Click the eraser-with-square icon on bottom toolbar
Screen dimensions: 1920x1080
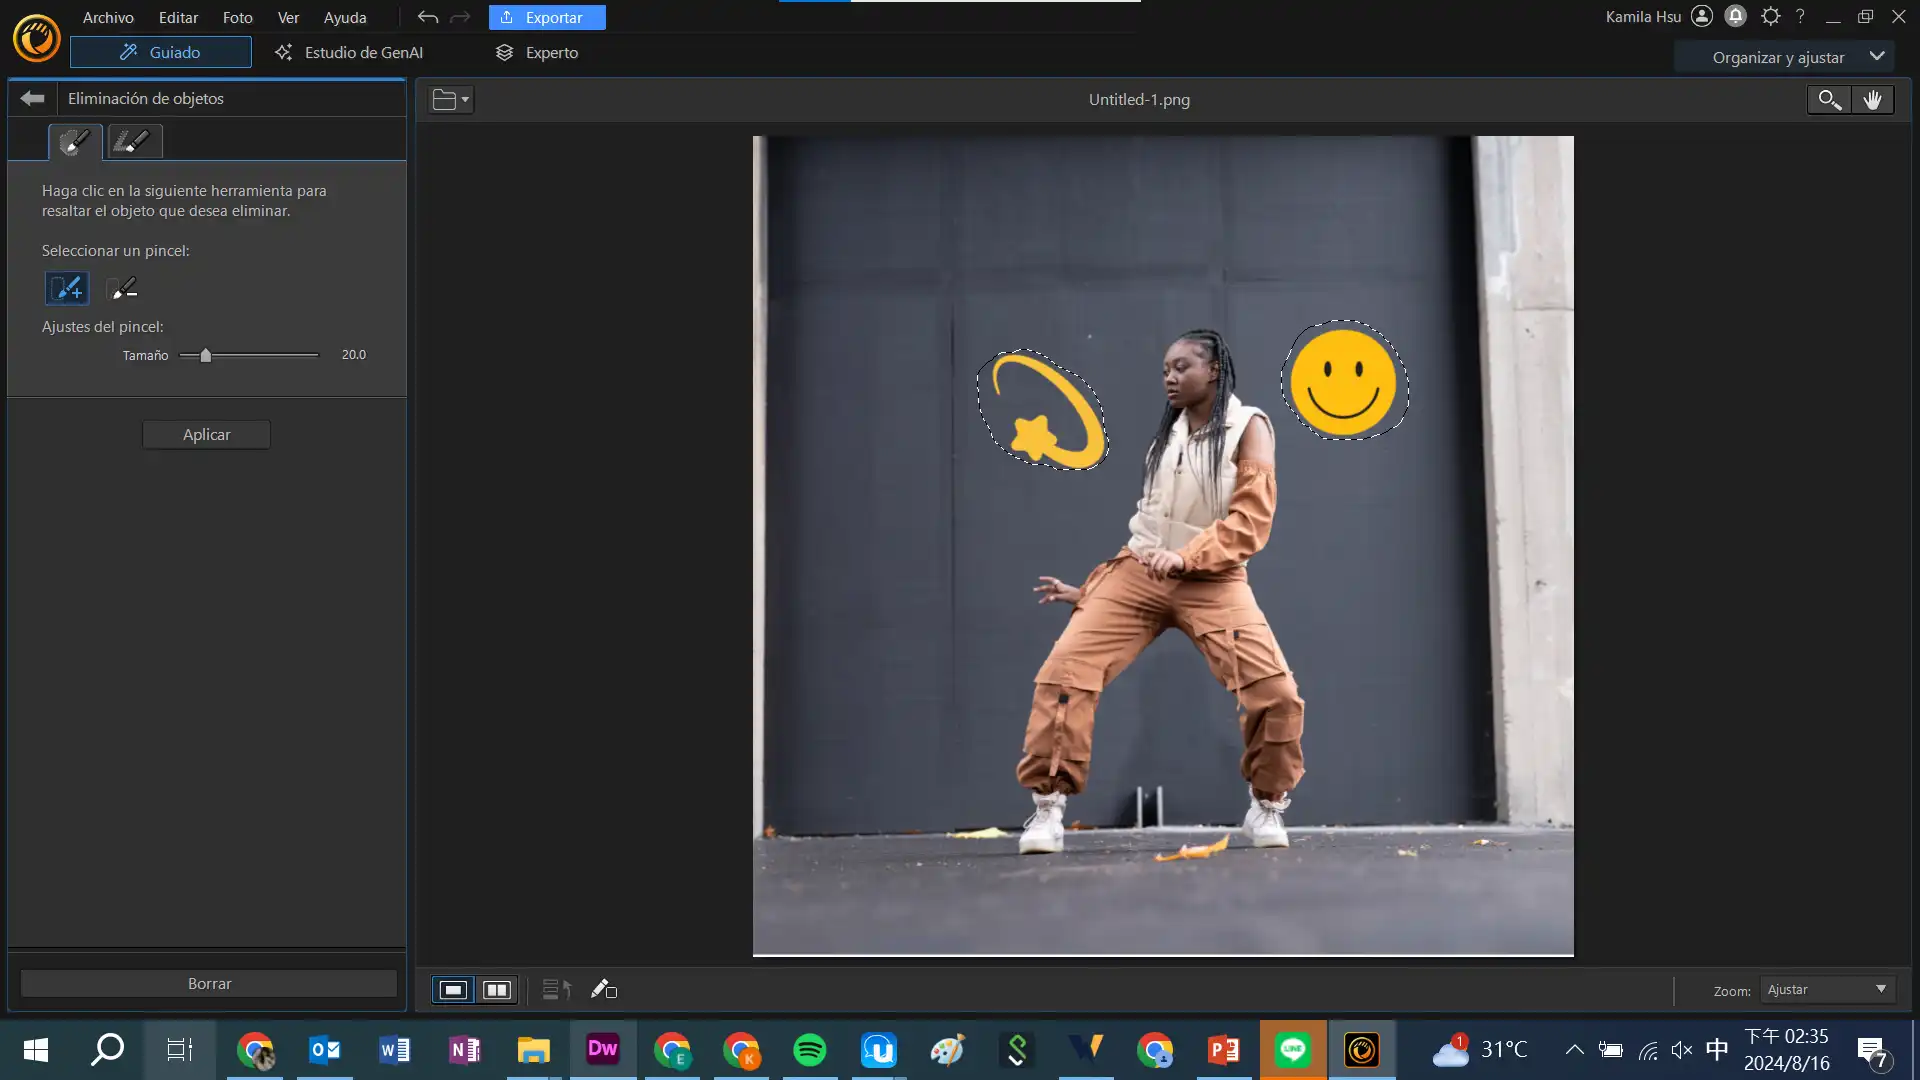click(x=604, y=990)
